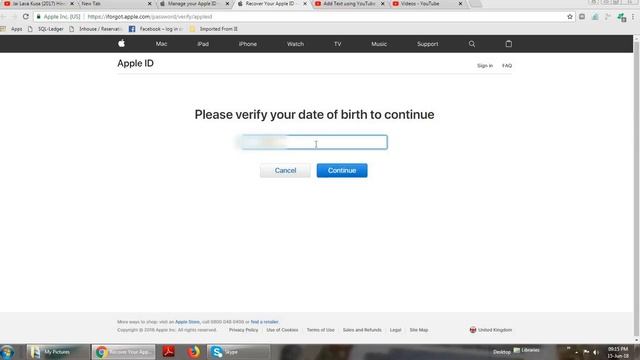Open the Use of Cookies footer link
Screen dimensions: 640x360
(282, 330)
